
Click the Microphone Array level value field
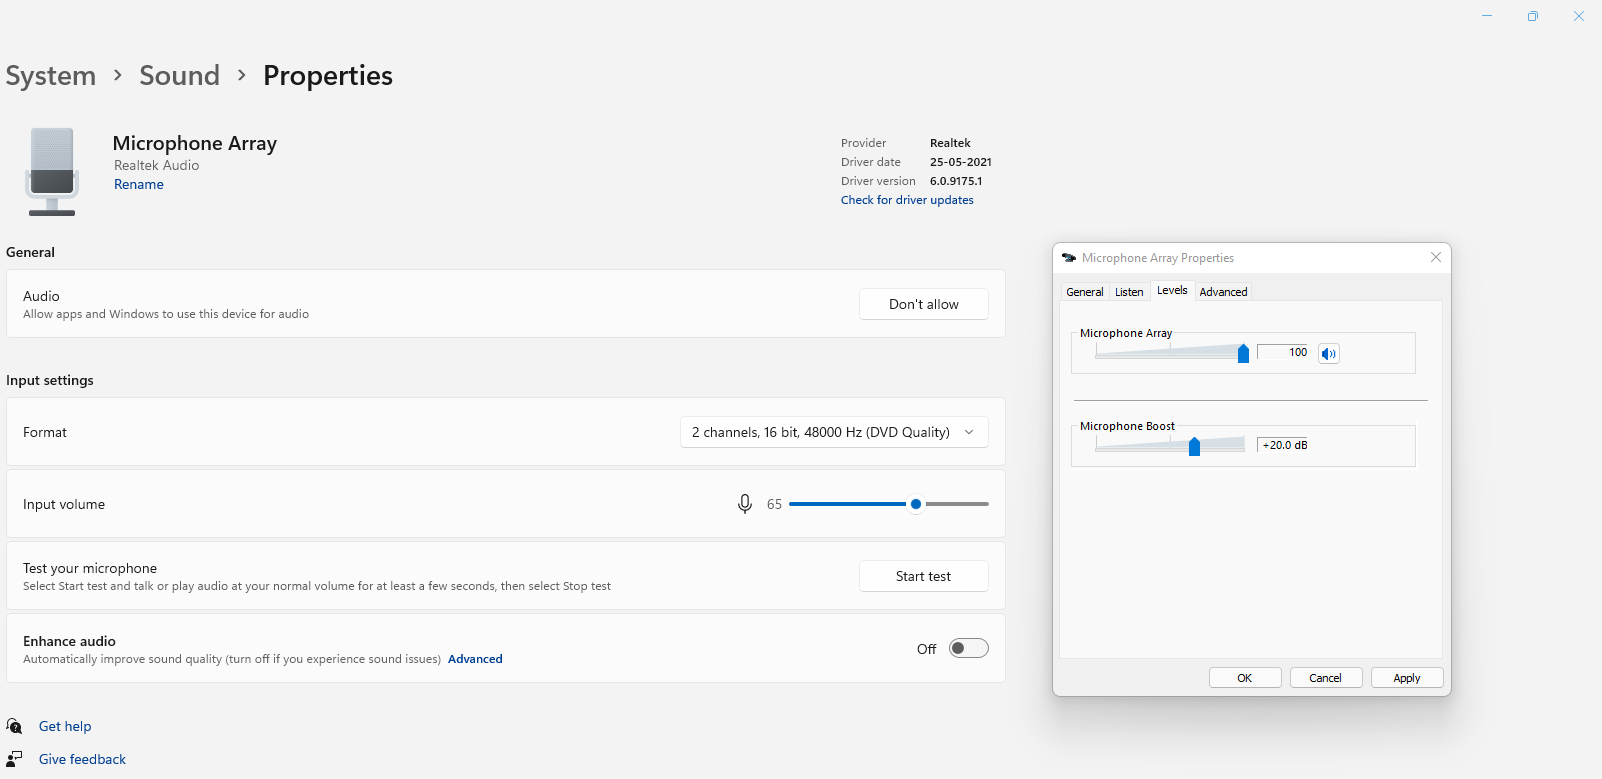click(x=1284, y=352)
